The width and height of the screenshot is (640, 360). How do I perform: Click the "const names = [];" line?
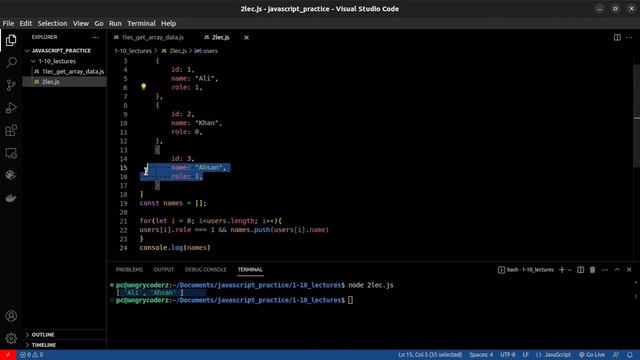point(173,203)
